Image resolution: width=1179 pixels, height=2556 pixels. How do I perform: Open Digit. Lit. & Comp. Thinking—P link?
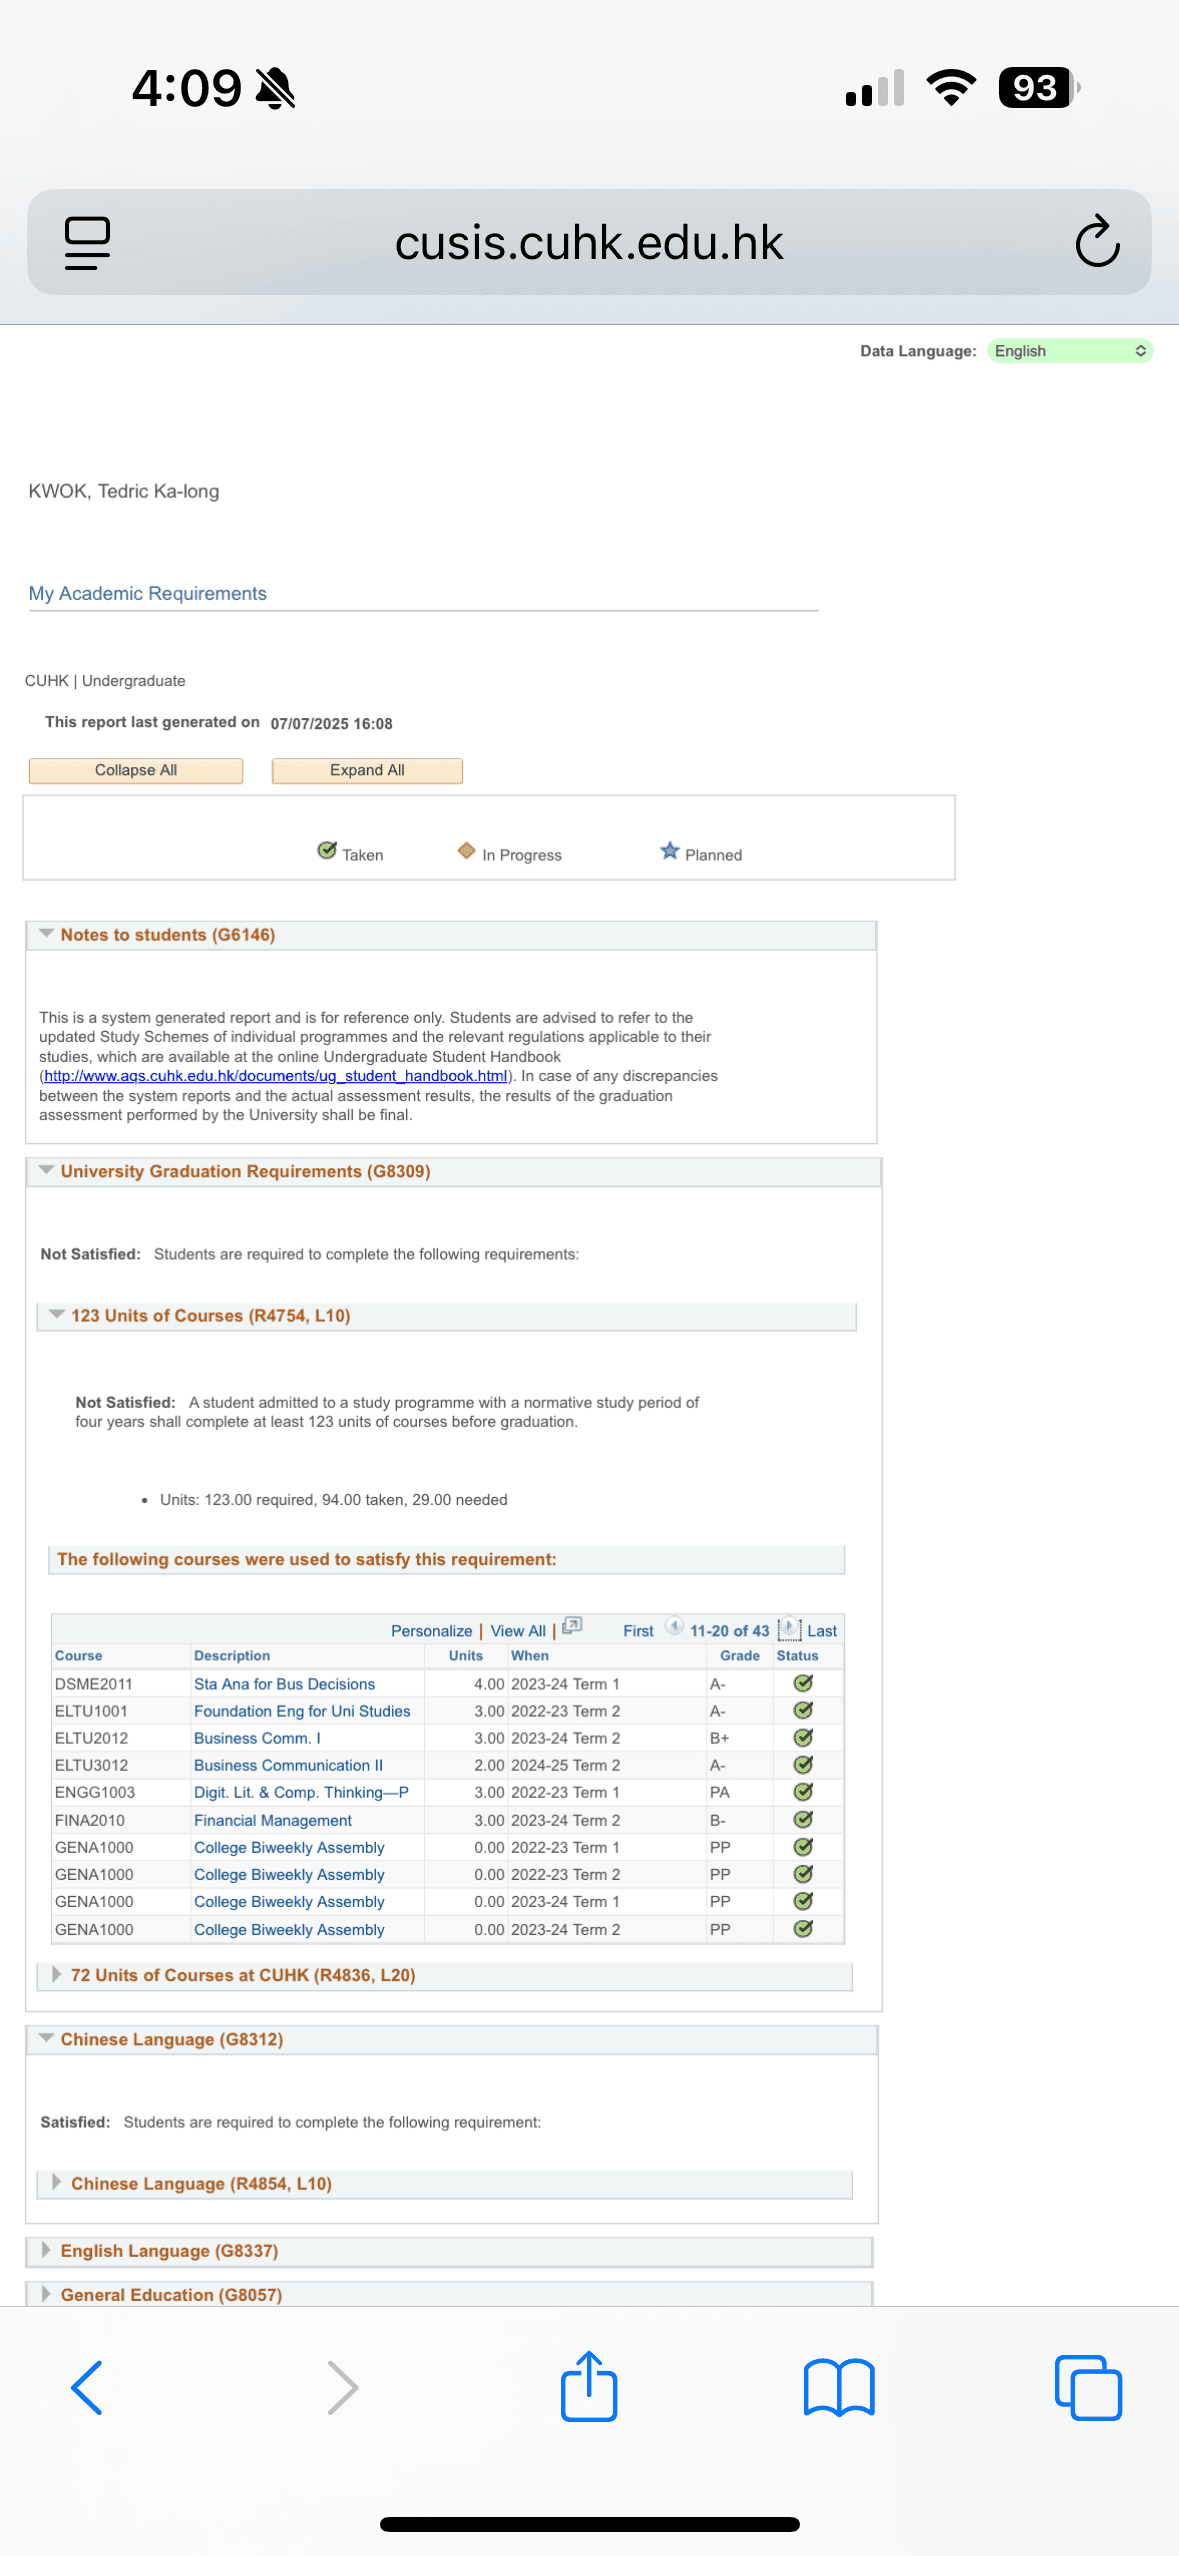click(x=301, y=1792)
